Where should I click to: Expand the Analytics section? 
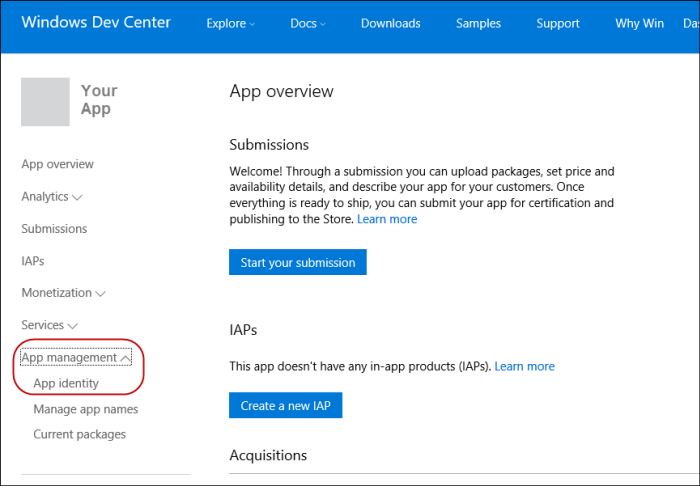[51, 197]
